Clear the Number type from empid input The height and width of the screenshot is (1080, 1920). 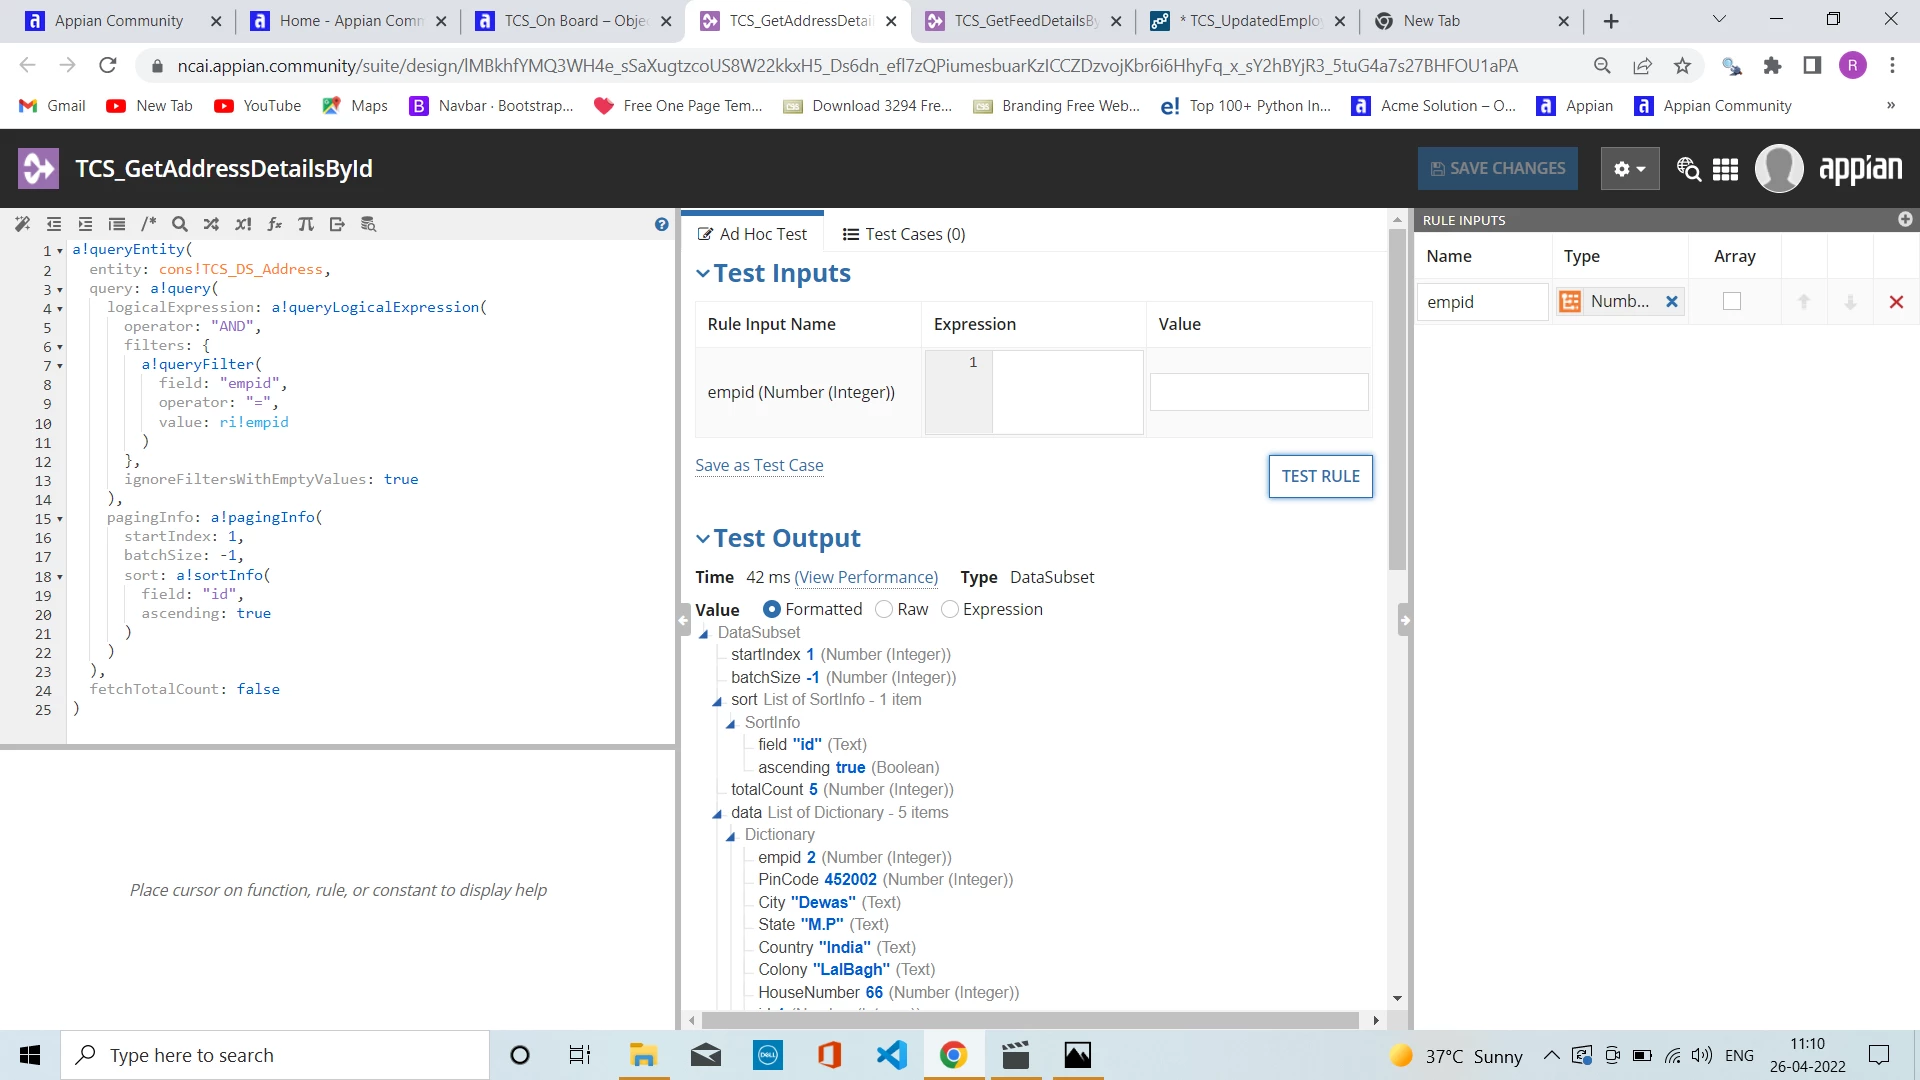tap(1671, 301)
